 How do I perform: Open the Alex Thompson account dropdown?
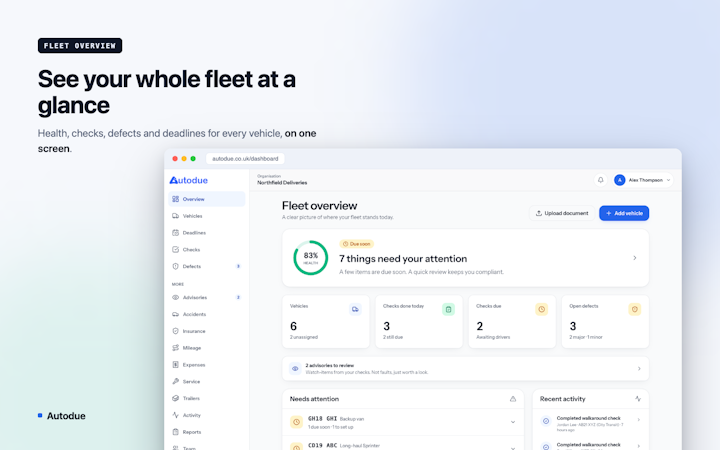pyautogui.click(x=643, y=180)
